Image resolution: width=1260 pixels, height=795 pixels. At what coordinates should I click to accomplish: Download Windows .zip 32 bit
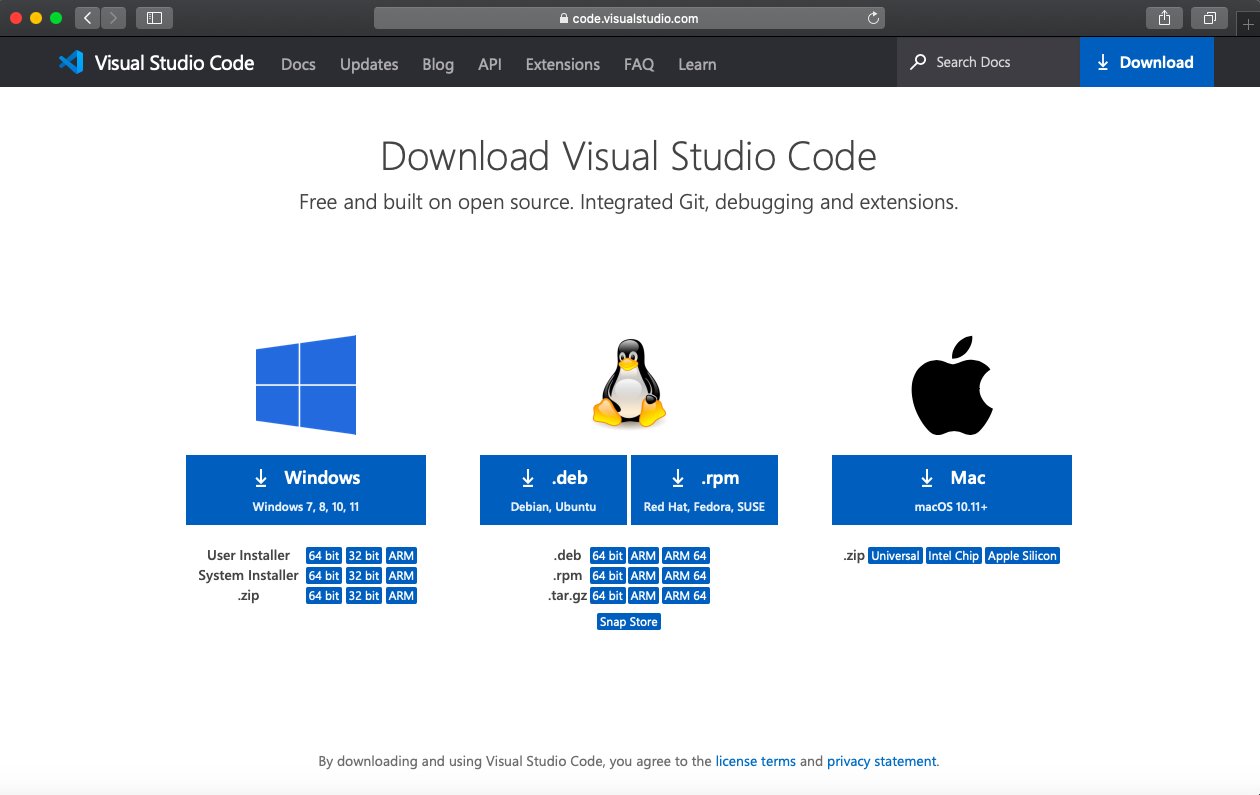coord(364,596)
